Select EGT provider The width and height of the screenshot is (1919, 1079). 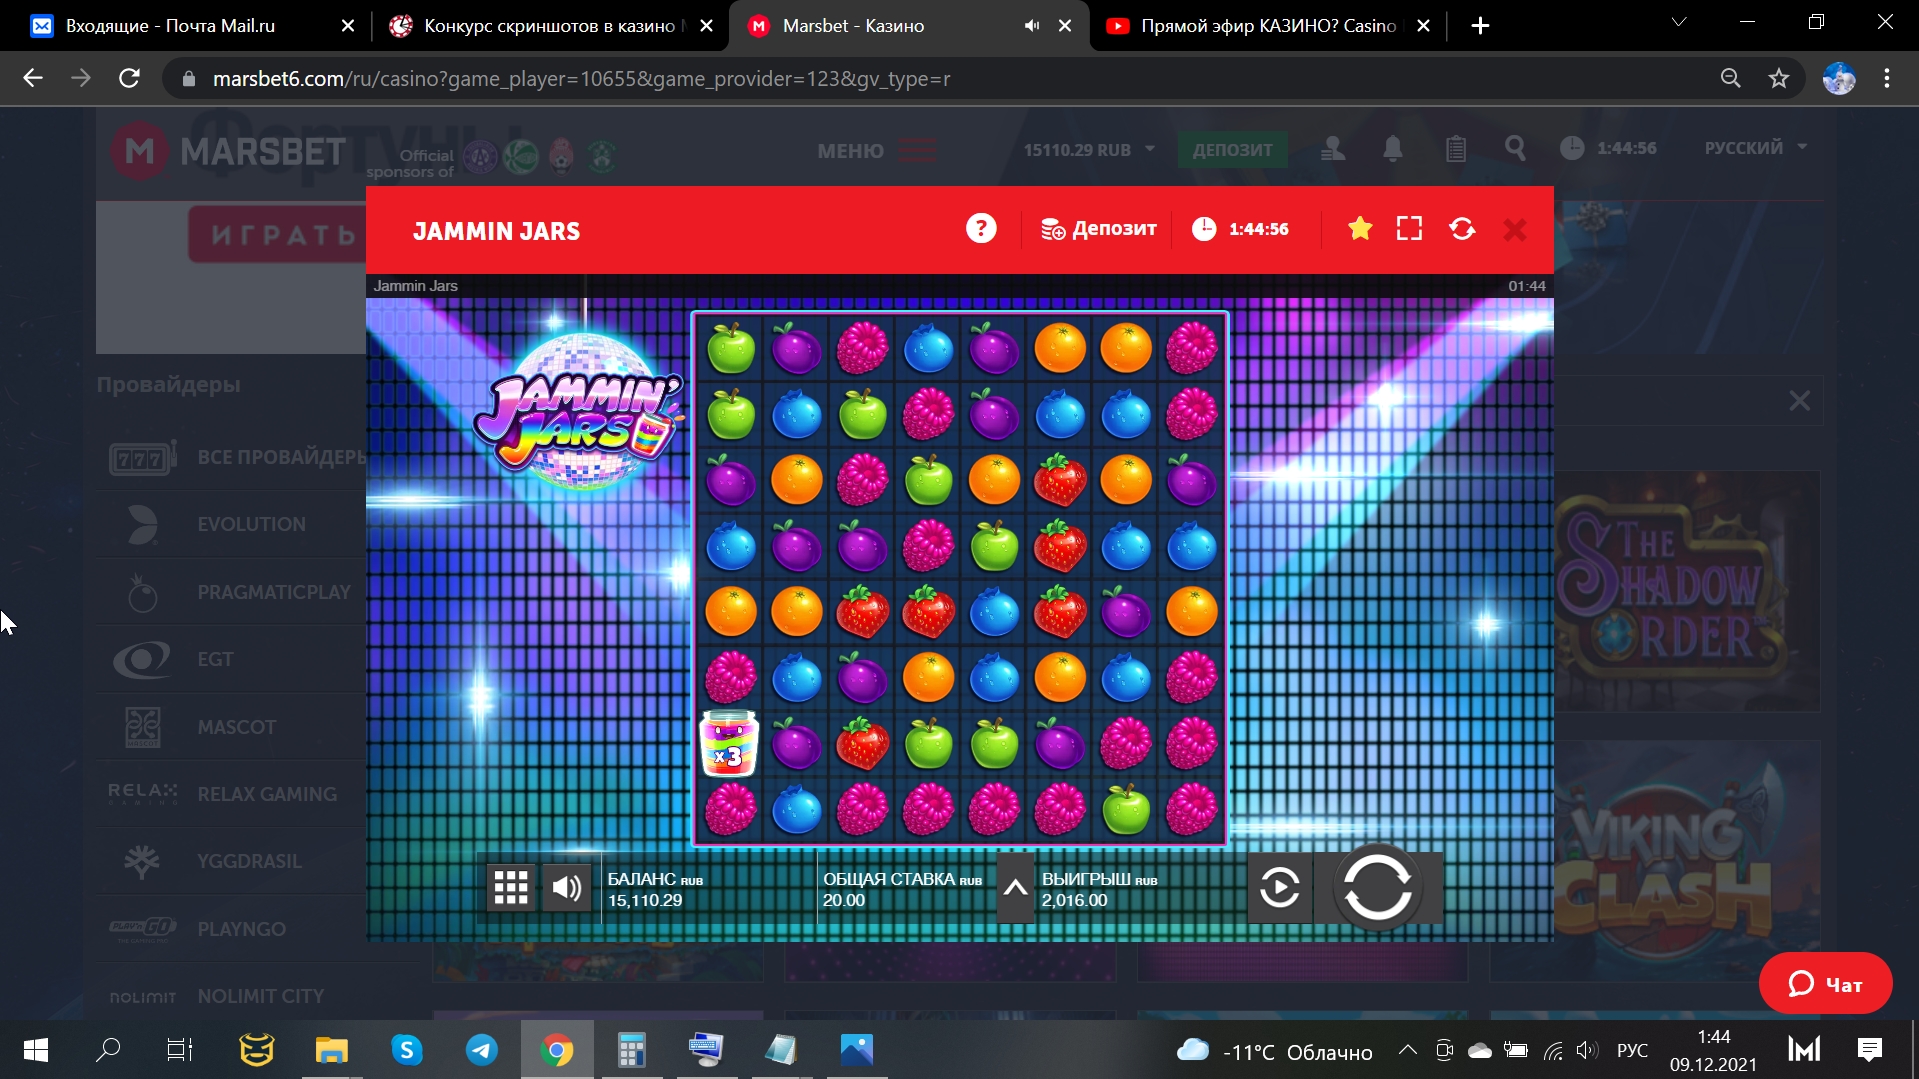(232, 659)
